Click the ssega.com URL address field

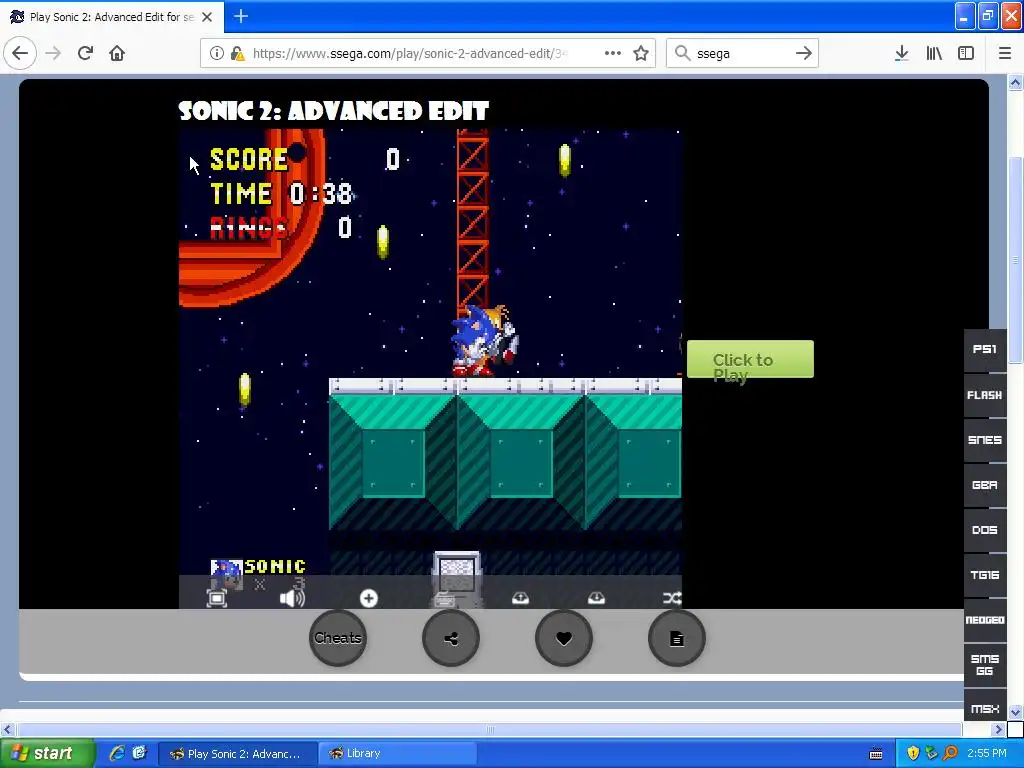click(x=411, y=54)
